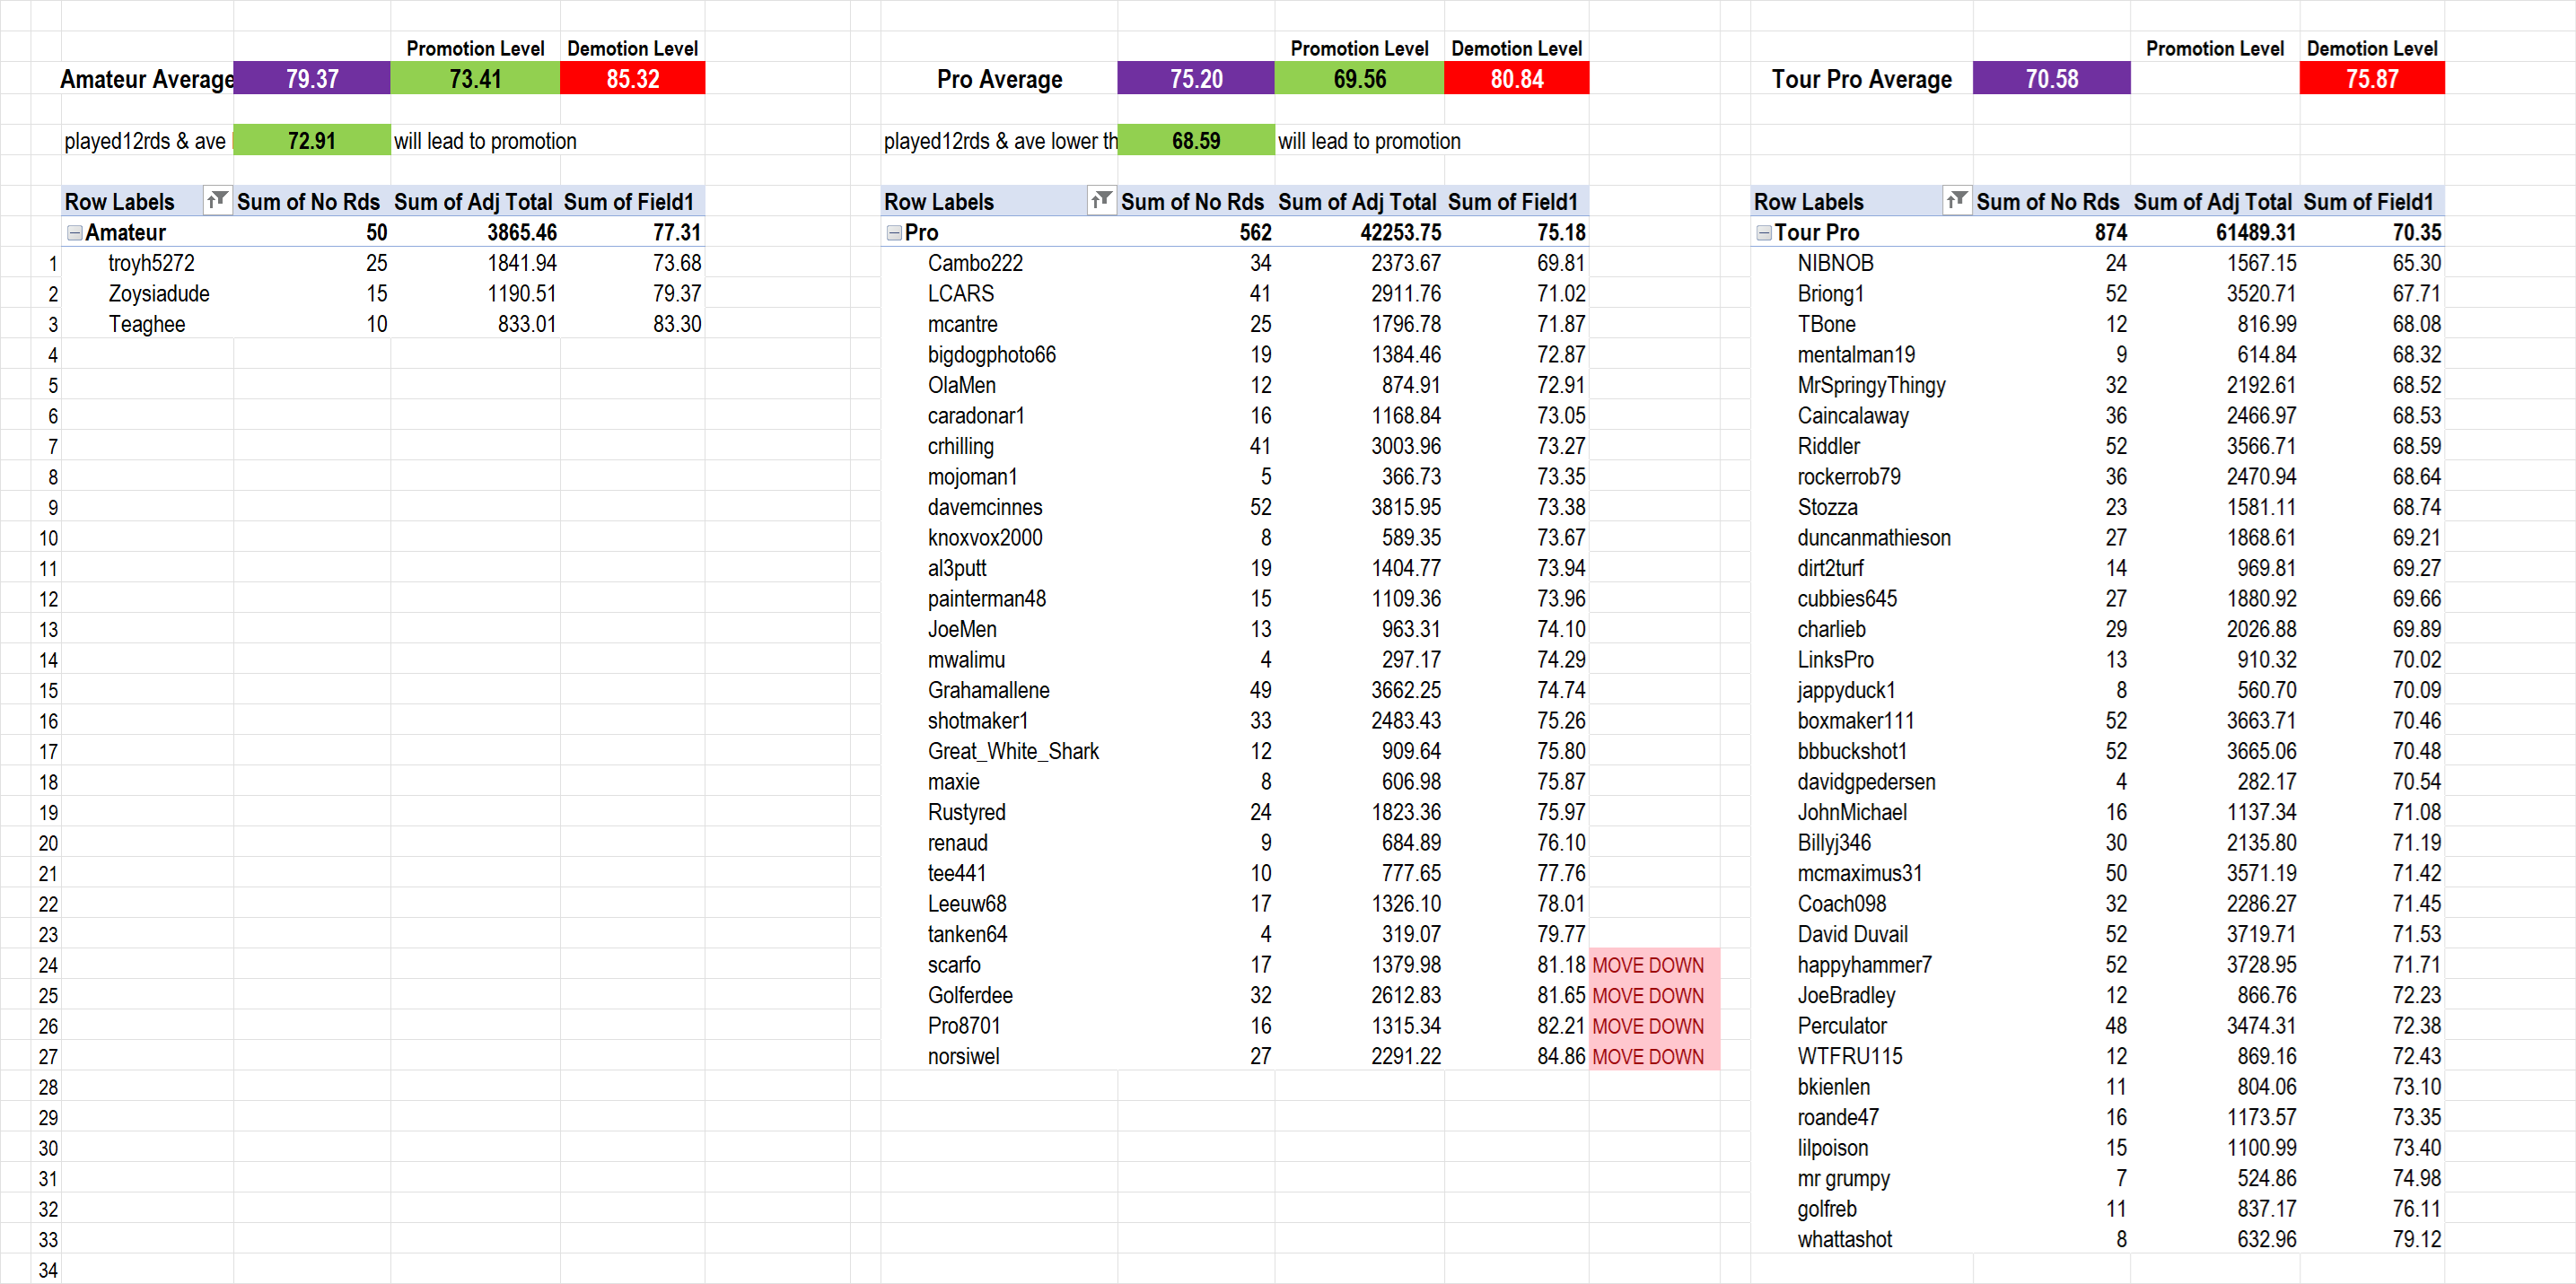This screenshot has height=1284, width=2576.
Task: Select green 72.91 promotion threshold cell
Action: (x=312, y=141)
